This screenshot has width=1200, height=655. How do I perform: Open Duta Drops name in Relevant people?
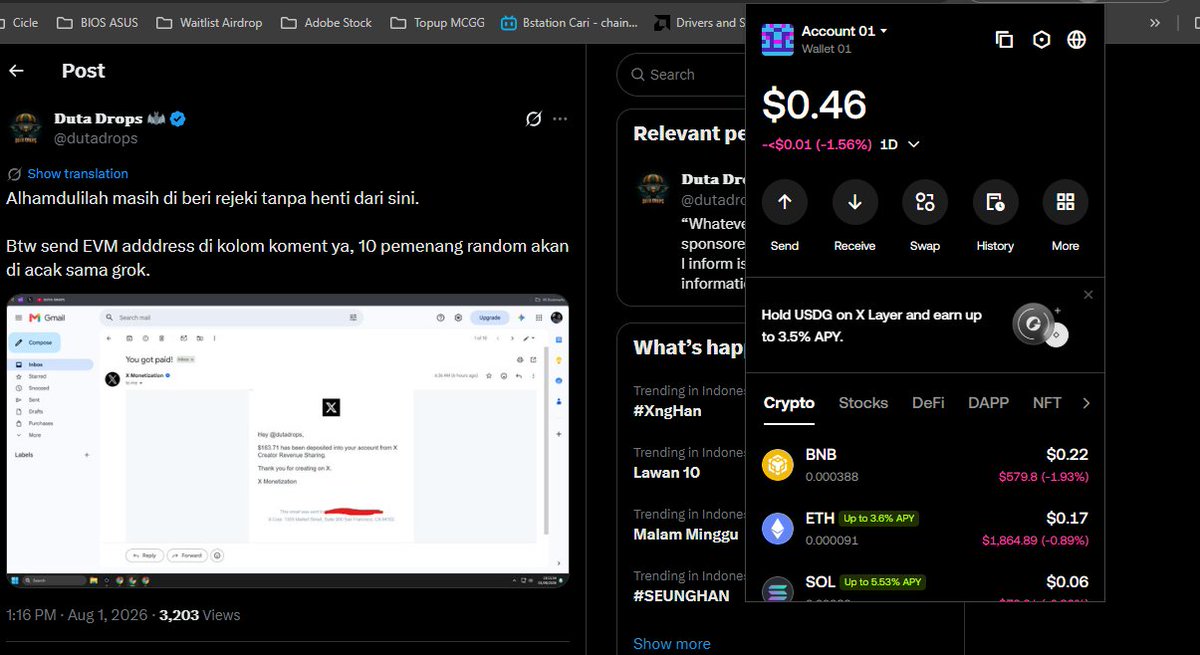[x=713, y=179]
